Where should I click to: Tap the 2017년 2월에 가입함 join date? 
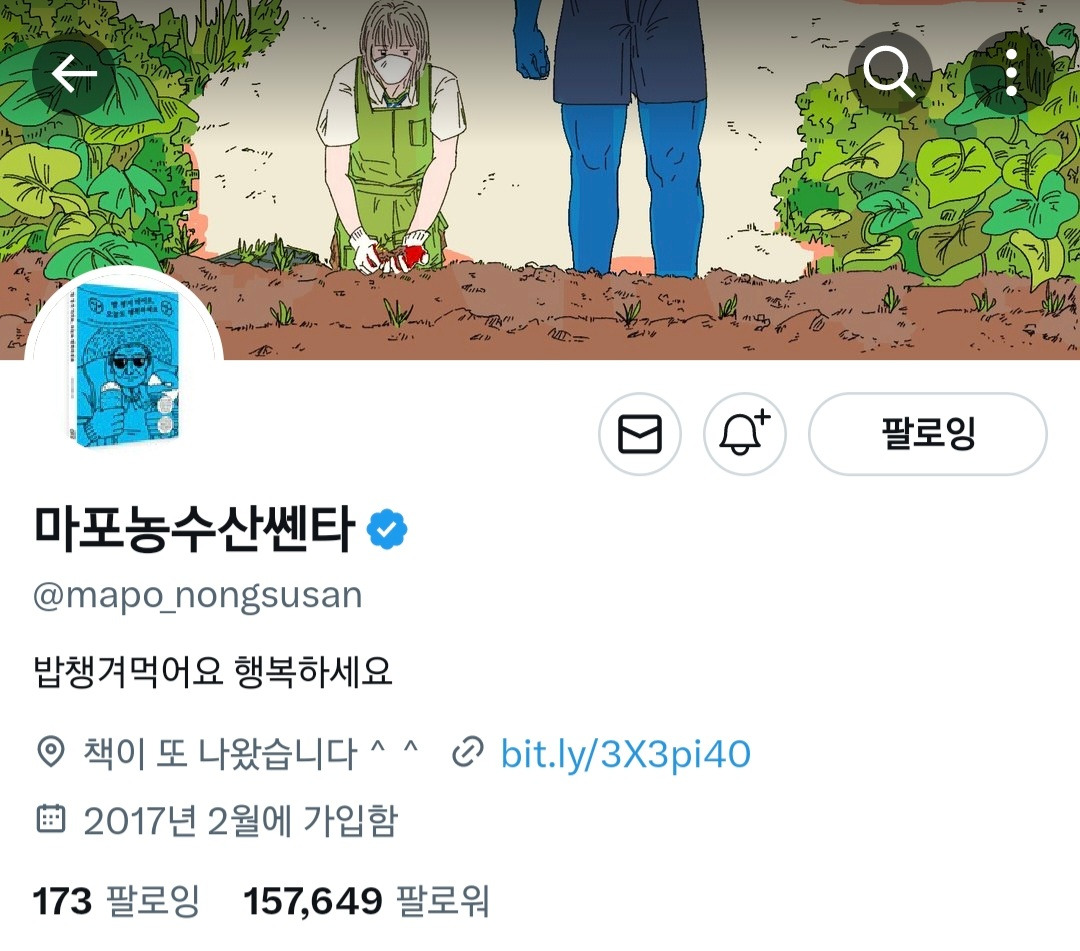click(x=241, y=820)
